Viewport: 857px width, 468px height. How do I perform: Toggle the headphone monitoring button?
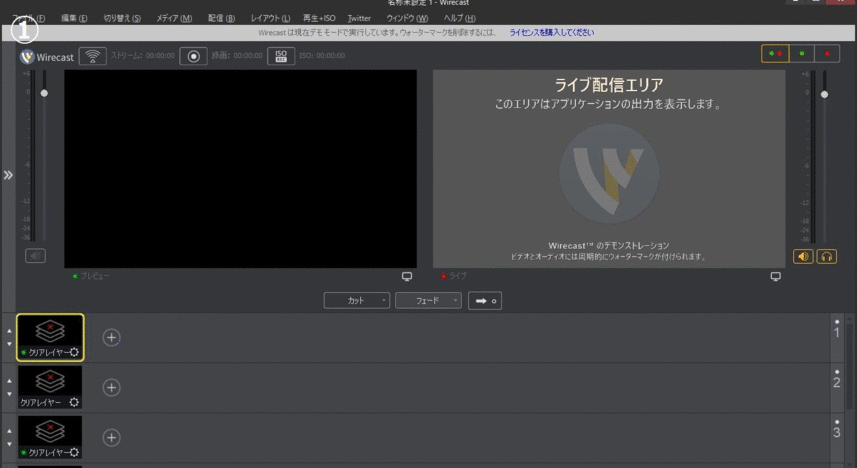click(826, 256)
